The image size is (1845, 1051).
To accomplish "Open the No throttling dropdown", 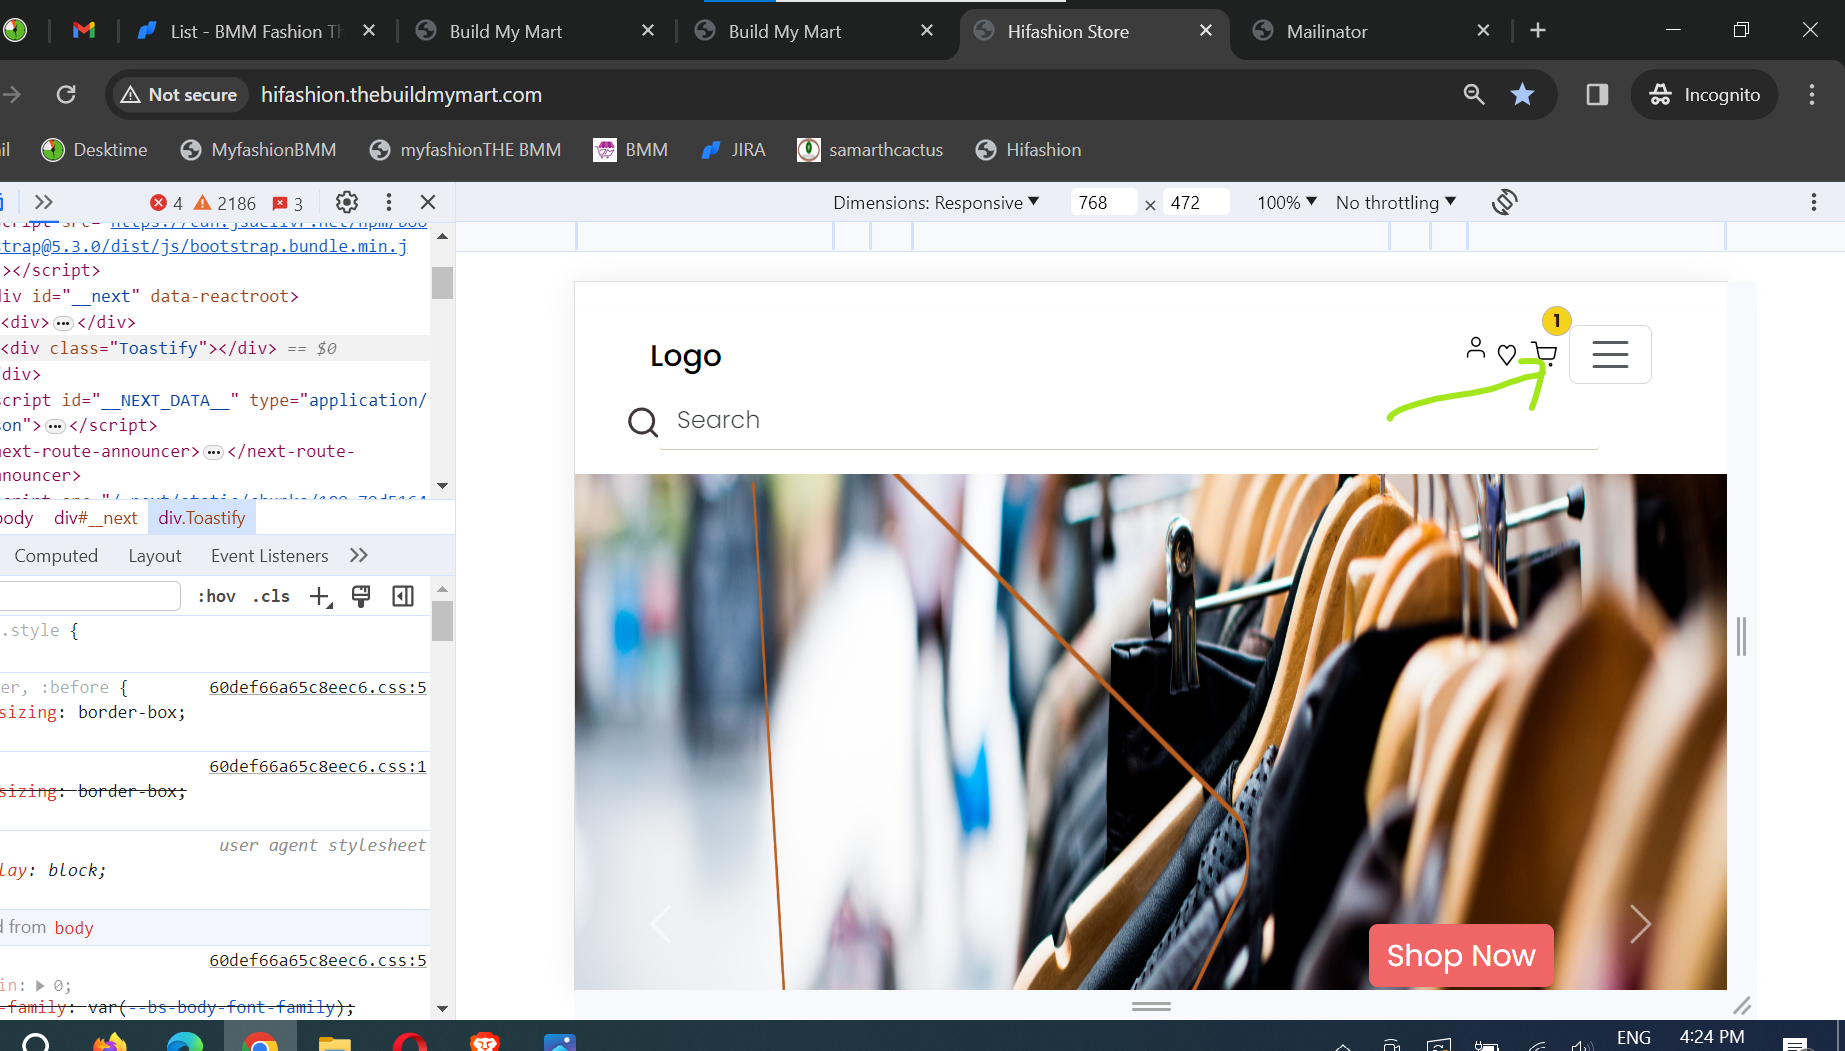I will [1396, 203].
